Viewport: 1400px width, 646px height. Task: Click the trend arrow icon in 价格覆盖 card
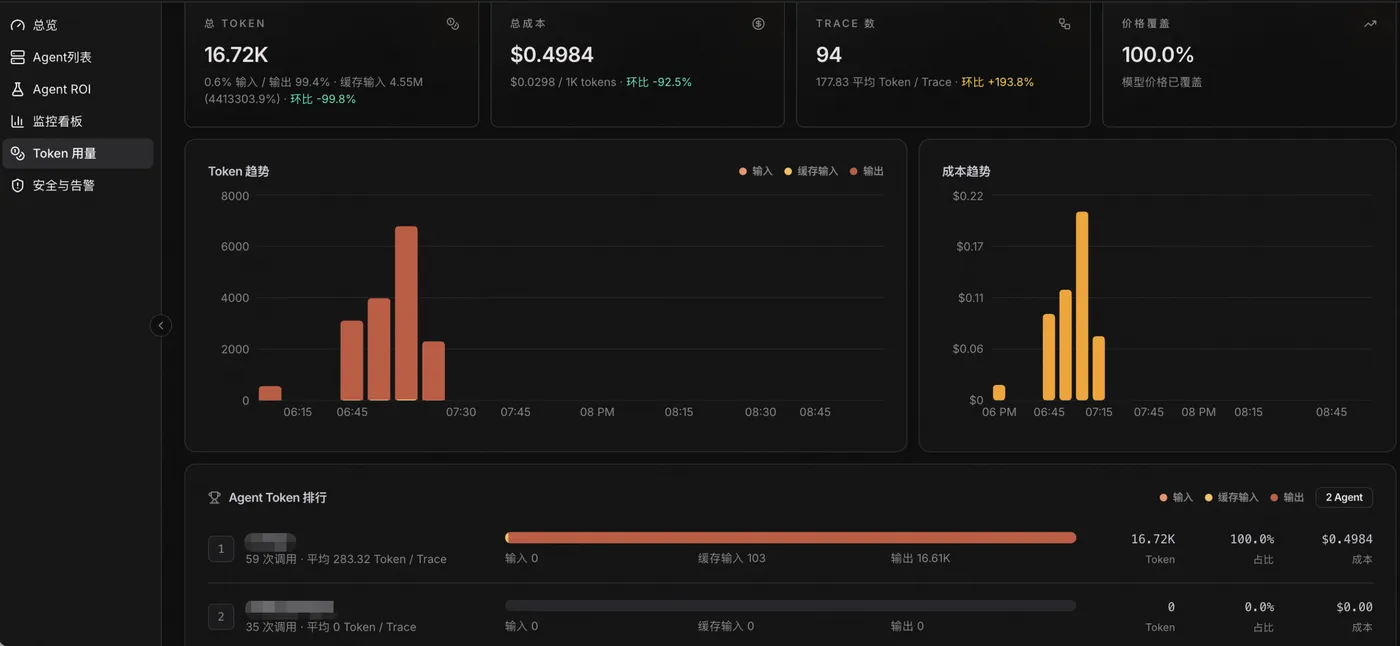pos(1370,23)
